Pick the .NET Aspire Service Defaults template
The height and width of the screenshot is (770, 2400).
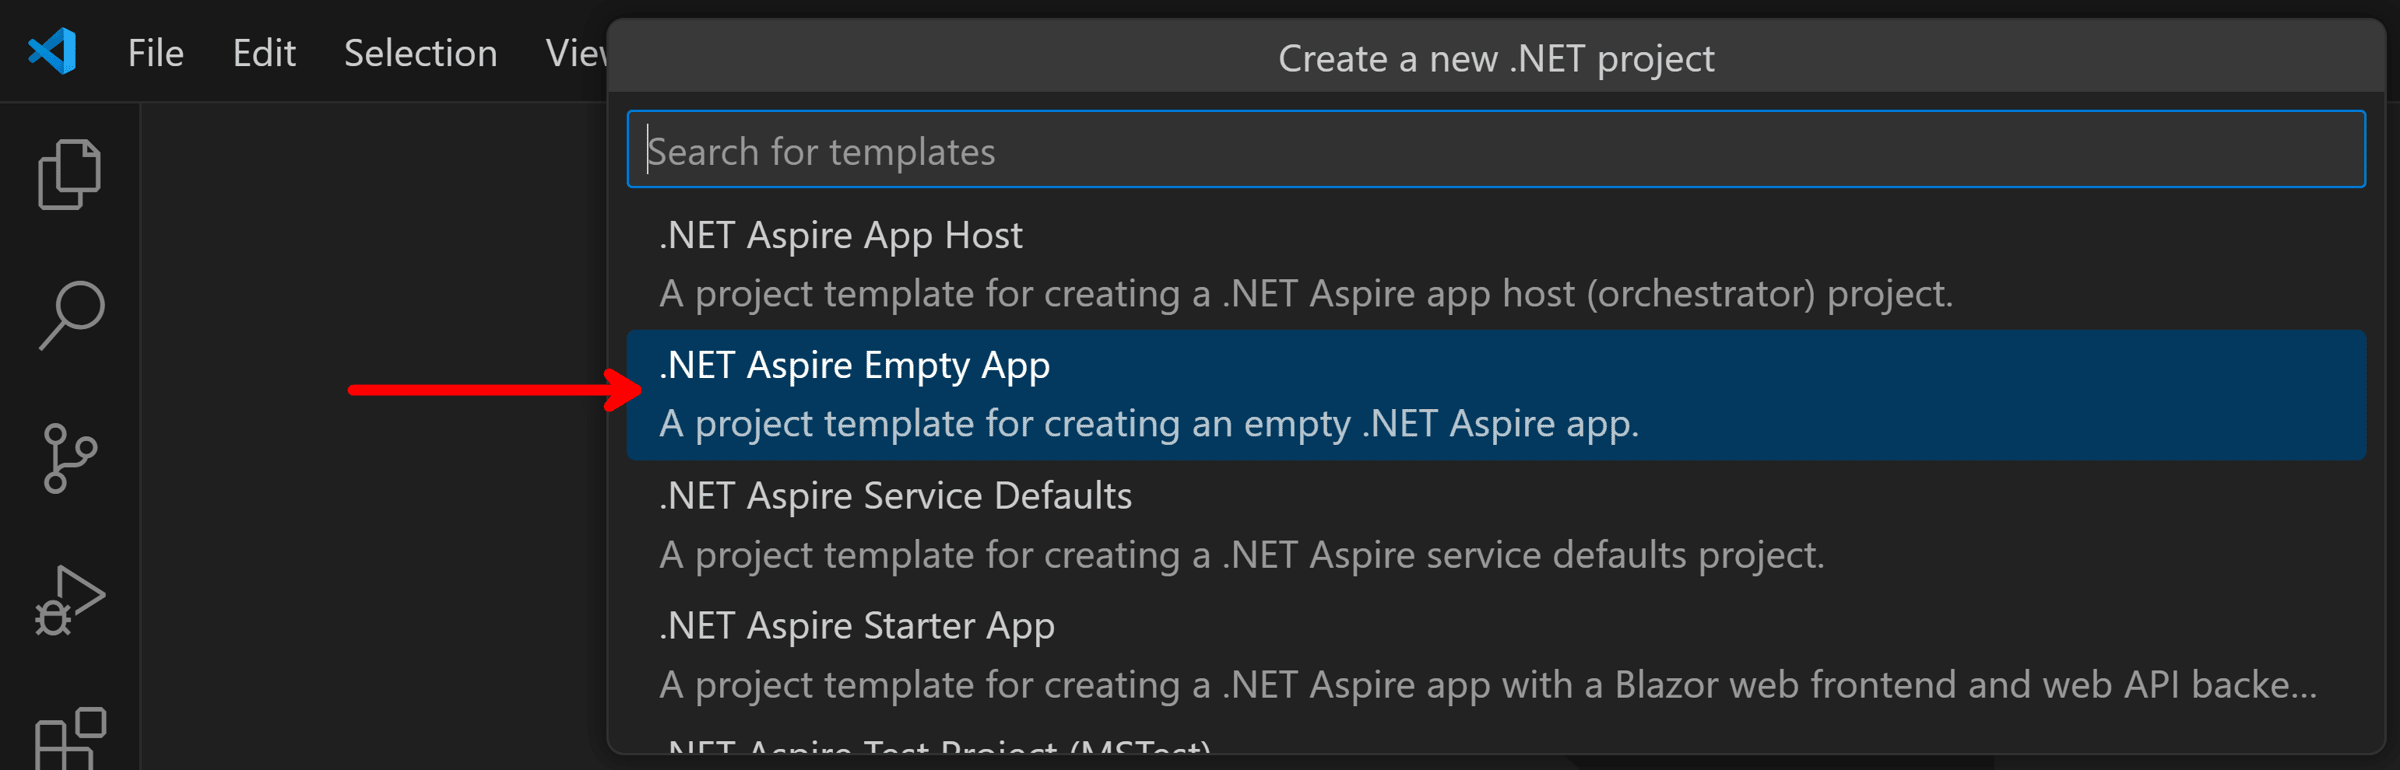pyautogui.click(x=1496, y=525)
